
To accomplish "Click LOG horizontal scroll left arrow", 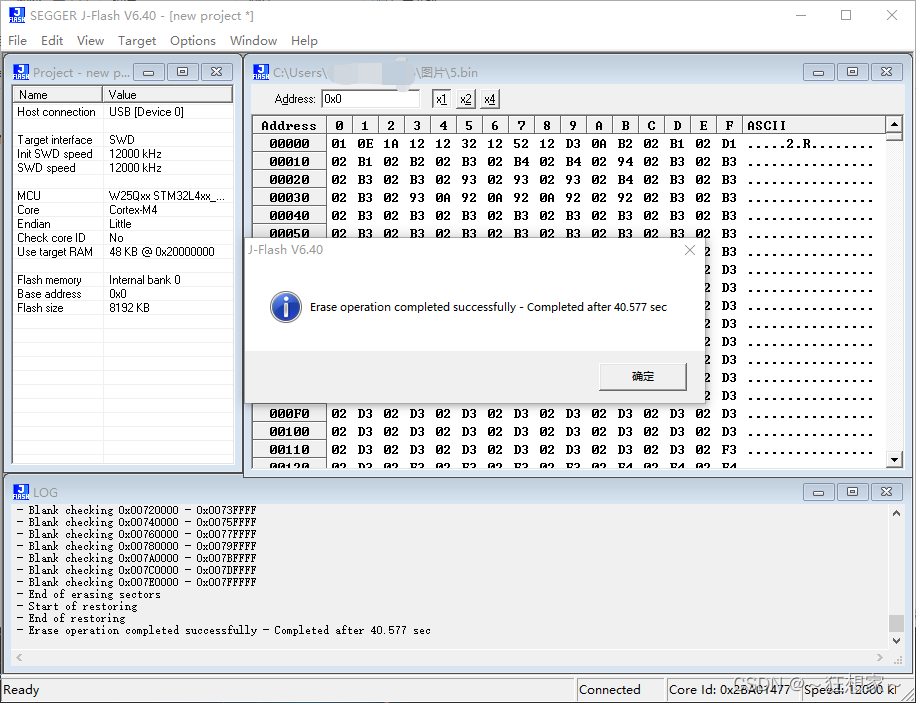I will pyautogui.click(x=19, y=657).
